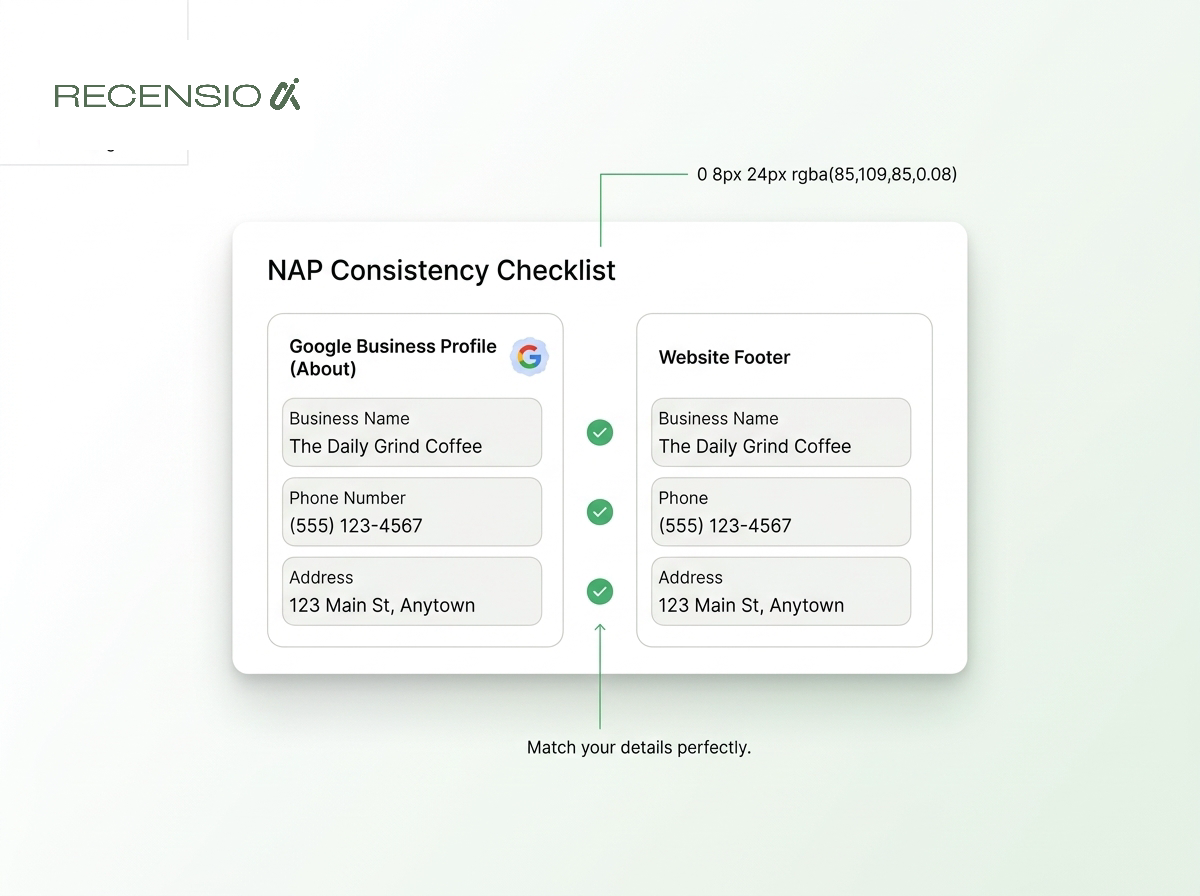Select the Google profile Address field
The height and width of the screenshot is (896, 1200).
pyautogui.click(x=412, y=591)
